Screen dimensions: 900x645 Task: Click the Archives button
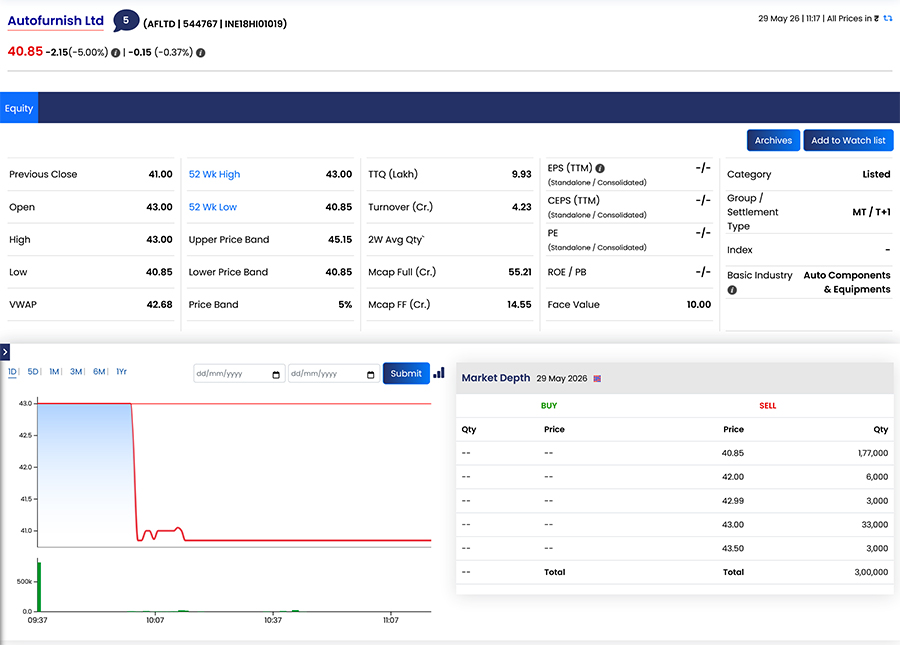coord(773,140)
